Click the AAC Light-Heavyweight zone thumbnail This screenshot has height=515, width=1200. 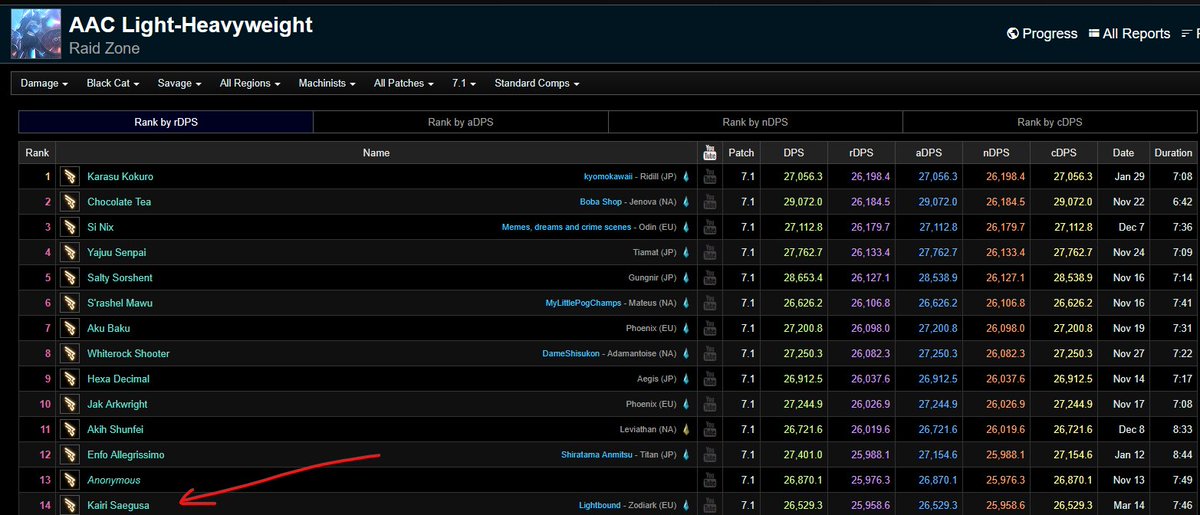pos(35,34)
